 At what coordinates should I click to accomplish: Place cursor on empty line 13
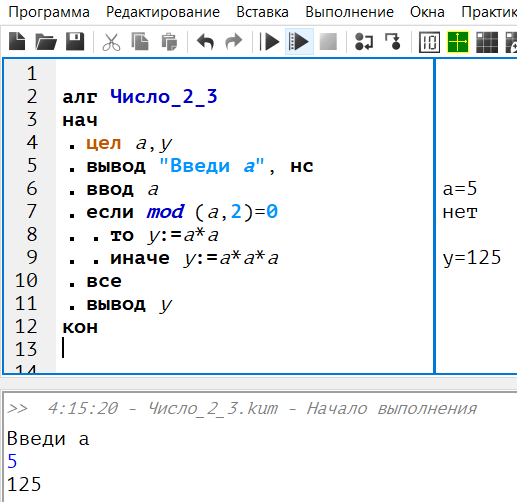point(245,349)
